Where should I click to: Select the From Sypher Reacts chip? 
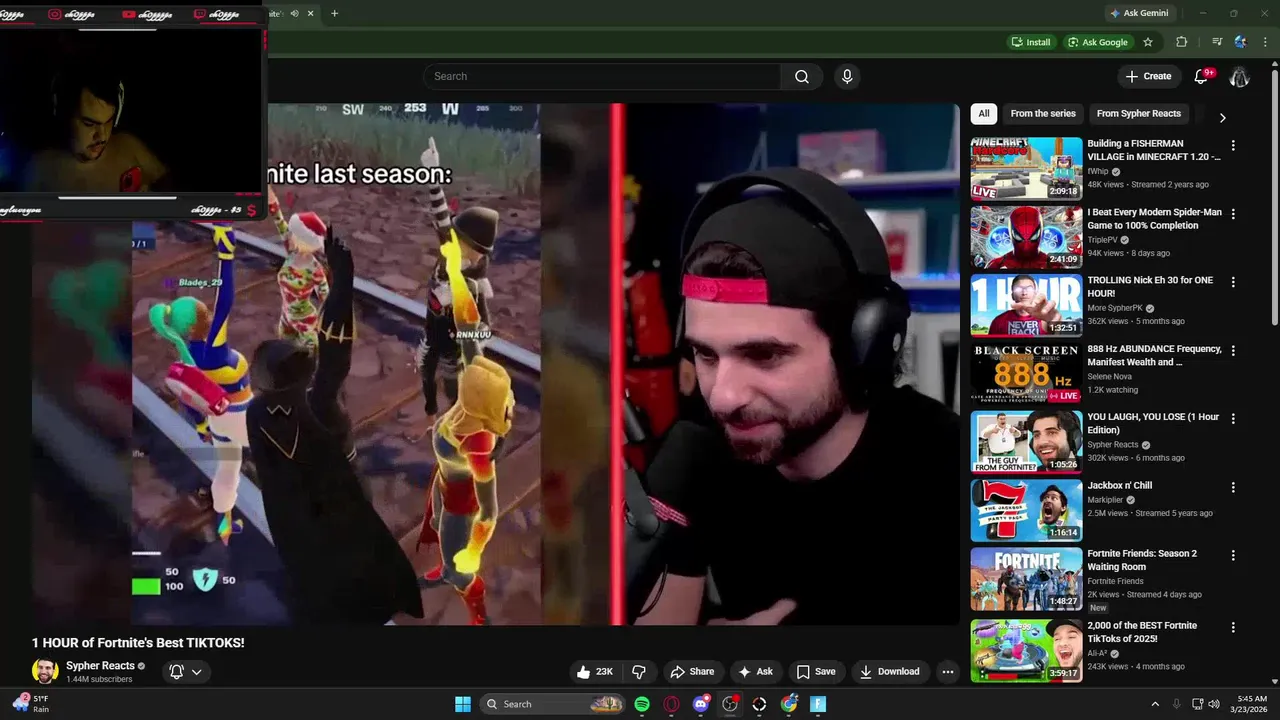[1138, 114]
